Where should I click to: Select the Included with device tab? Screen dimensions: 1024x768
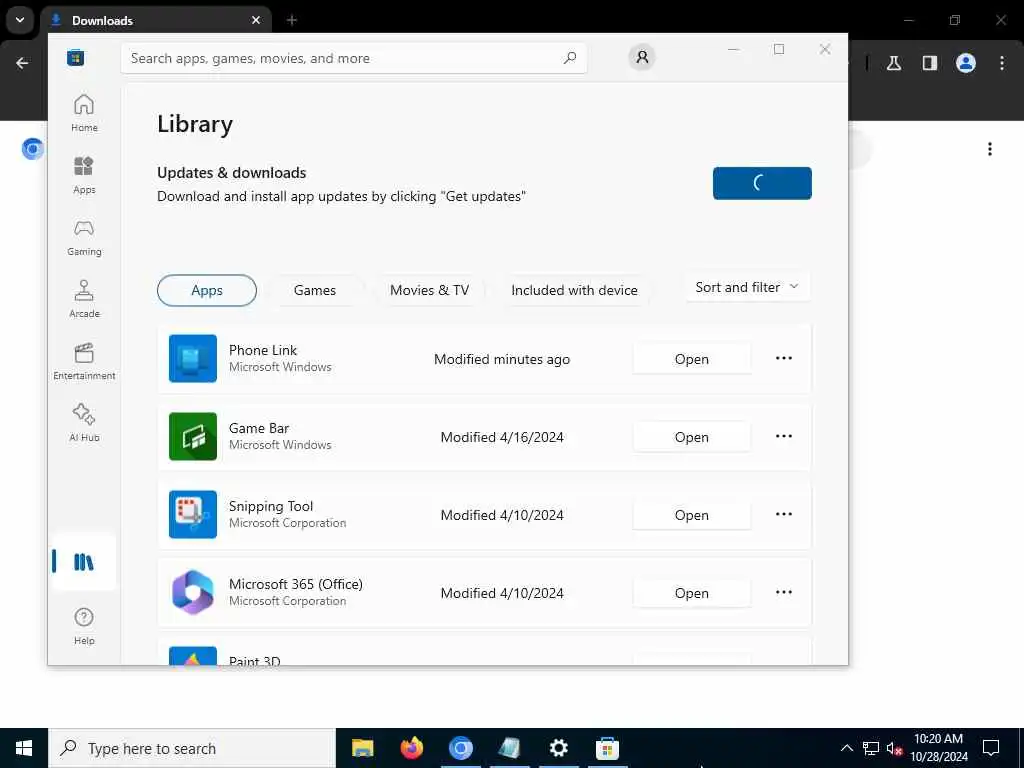click(574, 290)
